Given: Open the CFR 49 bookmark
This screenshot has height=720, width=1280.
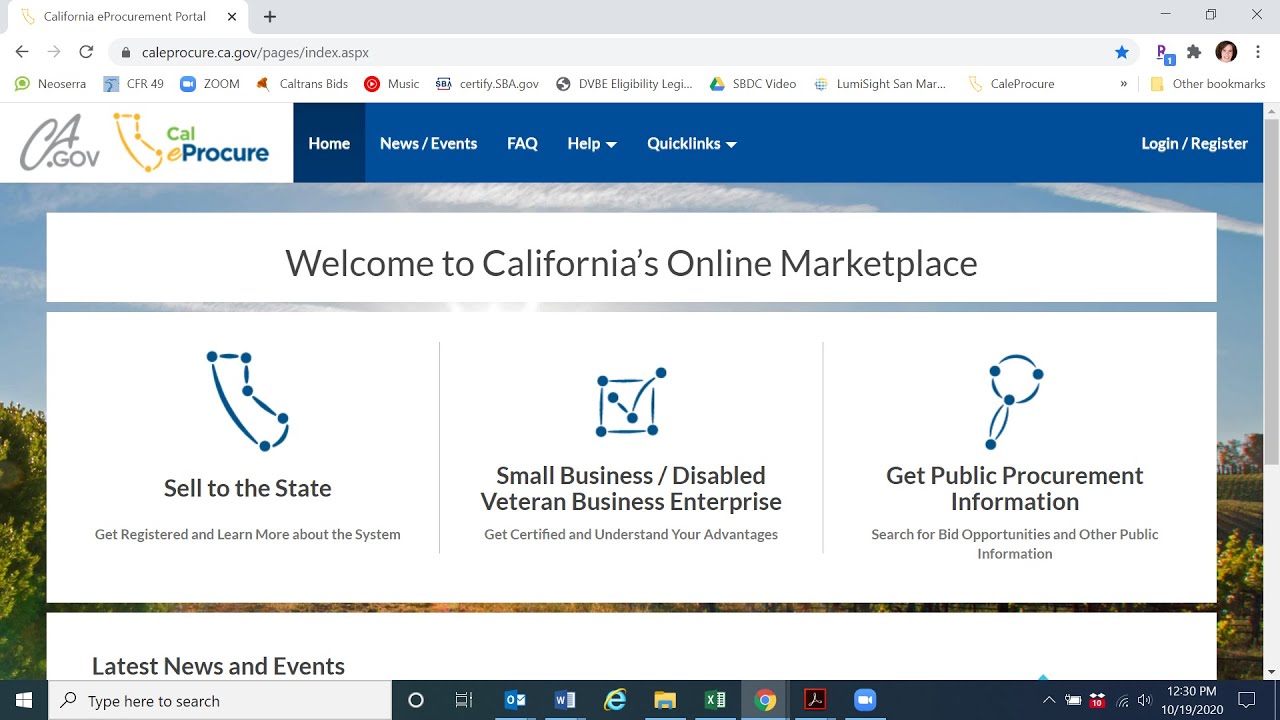Looking at the screenshot, I should click(x=133, y=84).
